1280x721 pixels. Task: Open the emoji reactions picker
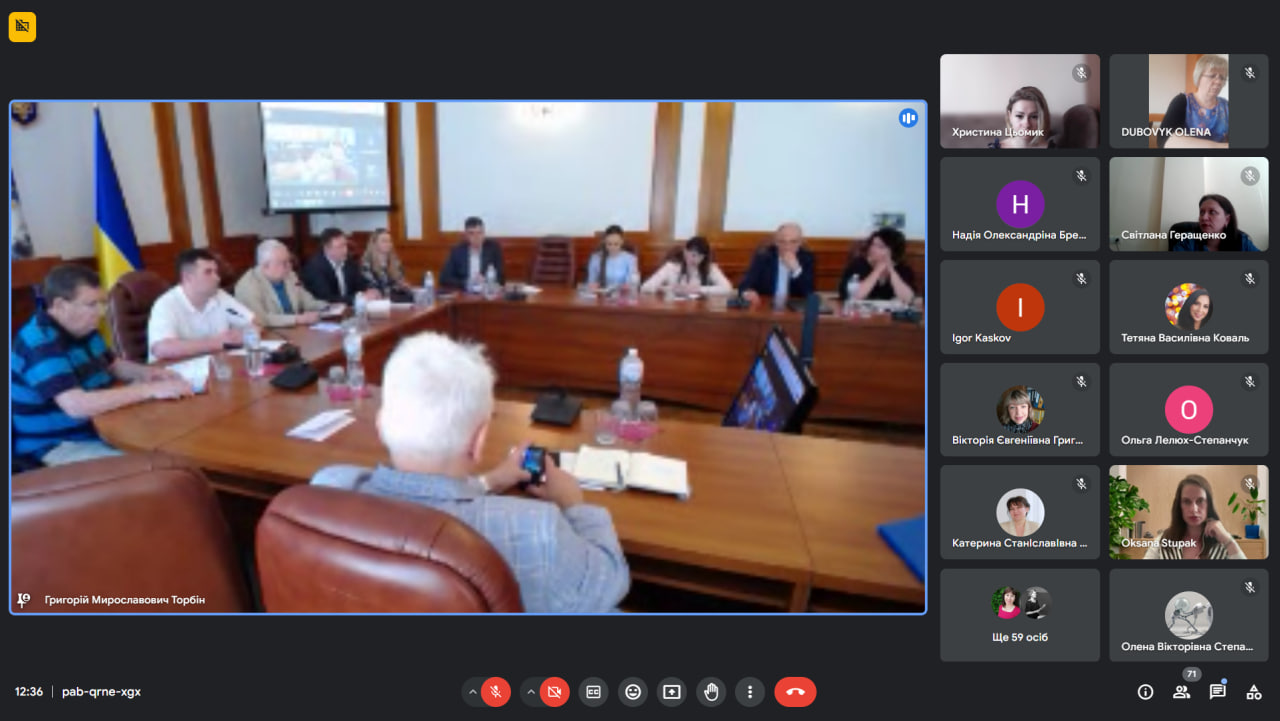click(x=632, y=692)
